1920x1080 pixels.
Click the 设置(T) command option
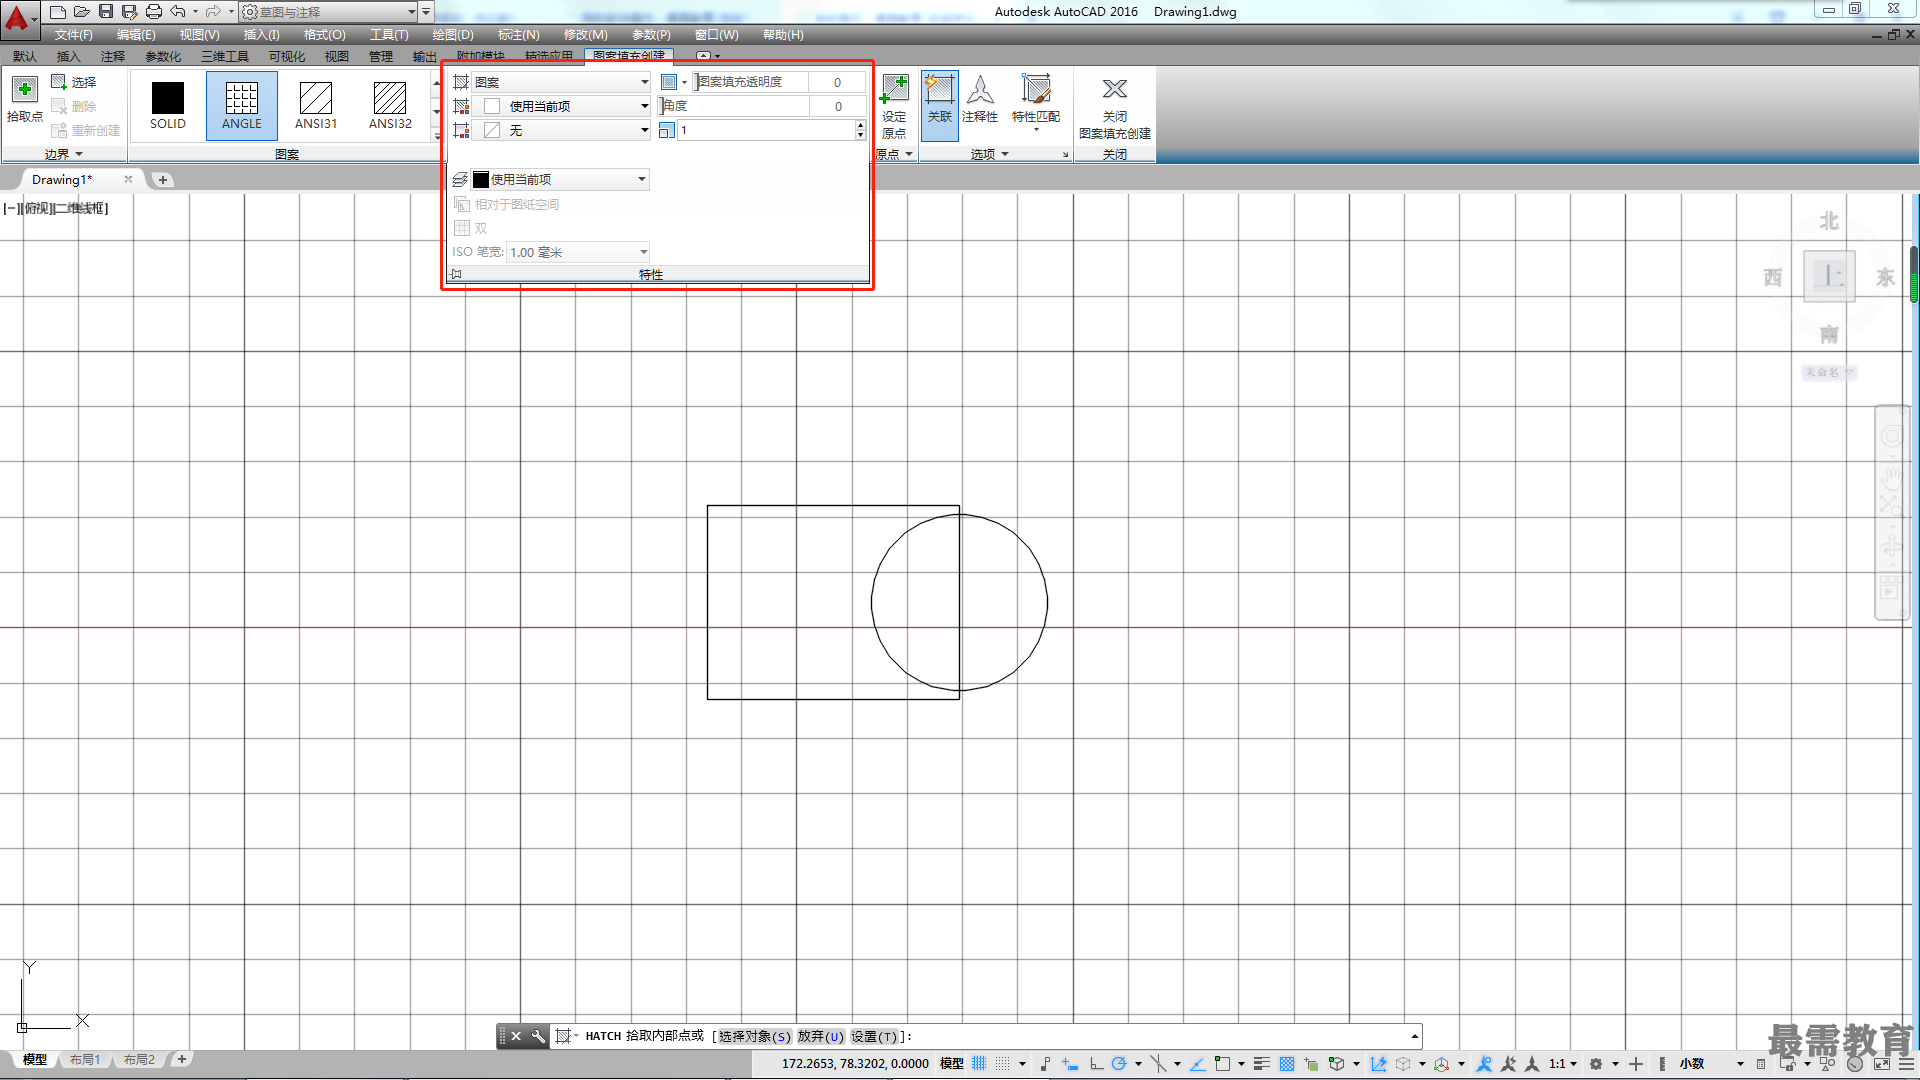tap(874, 1036)
